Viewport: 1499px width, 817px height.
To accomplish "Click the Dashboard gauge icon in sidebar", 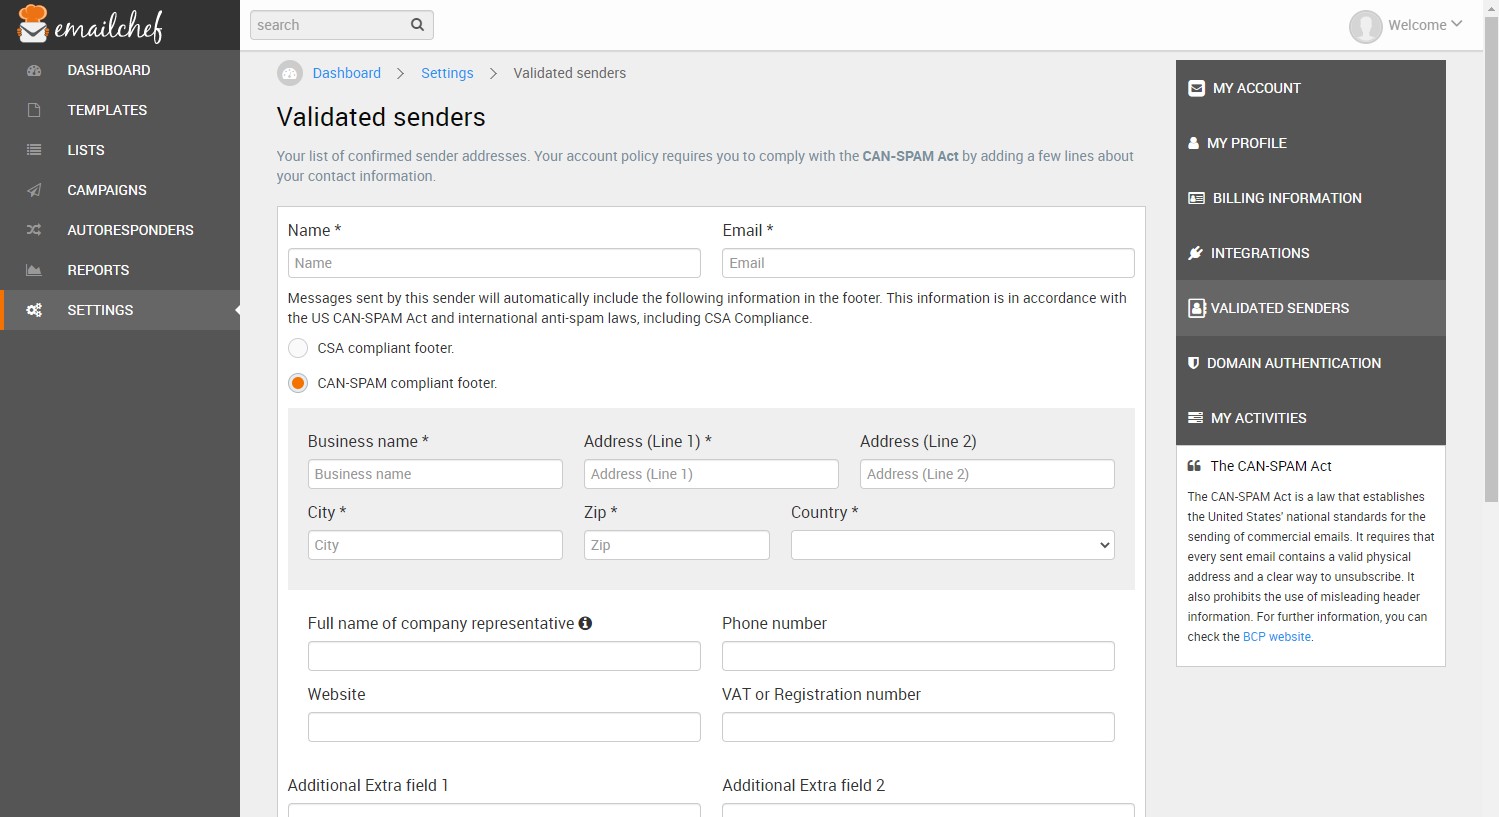I will [x=34, y=70].
